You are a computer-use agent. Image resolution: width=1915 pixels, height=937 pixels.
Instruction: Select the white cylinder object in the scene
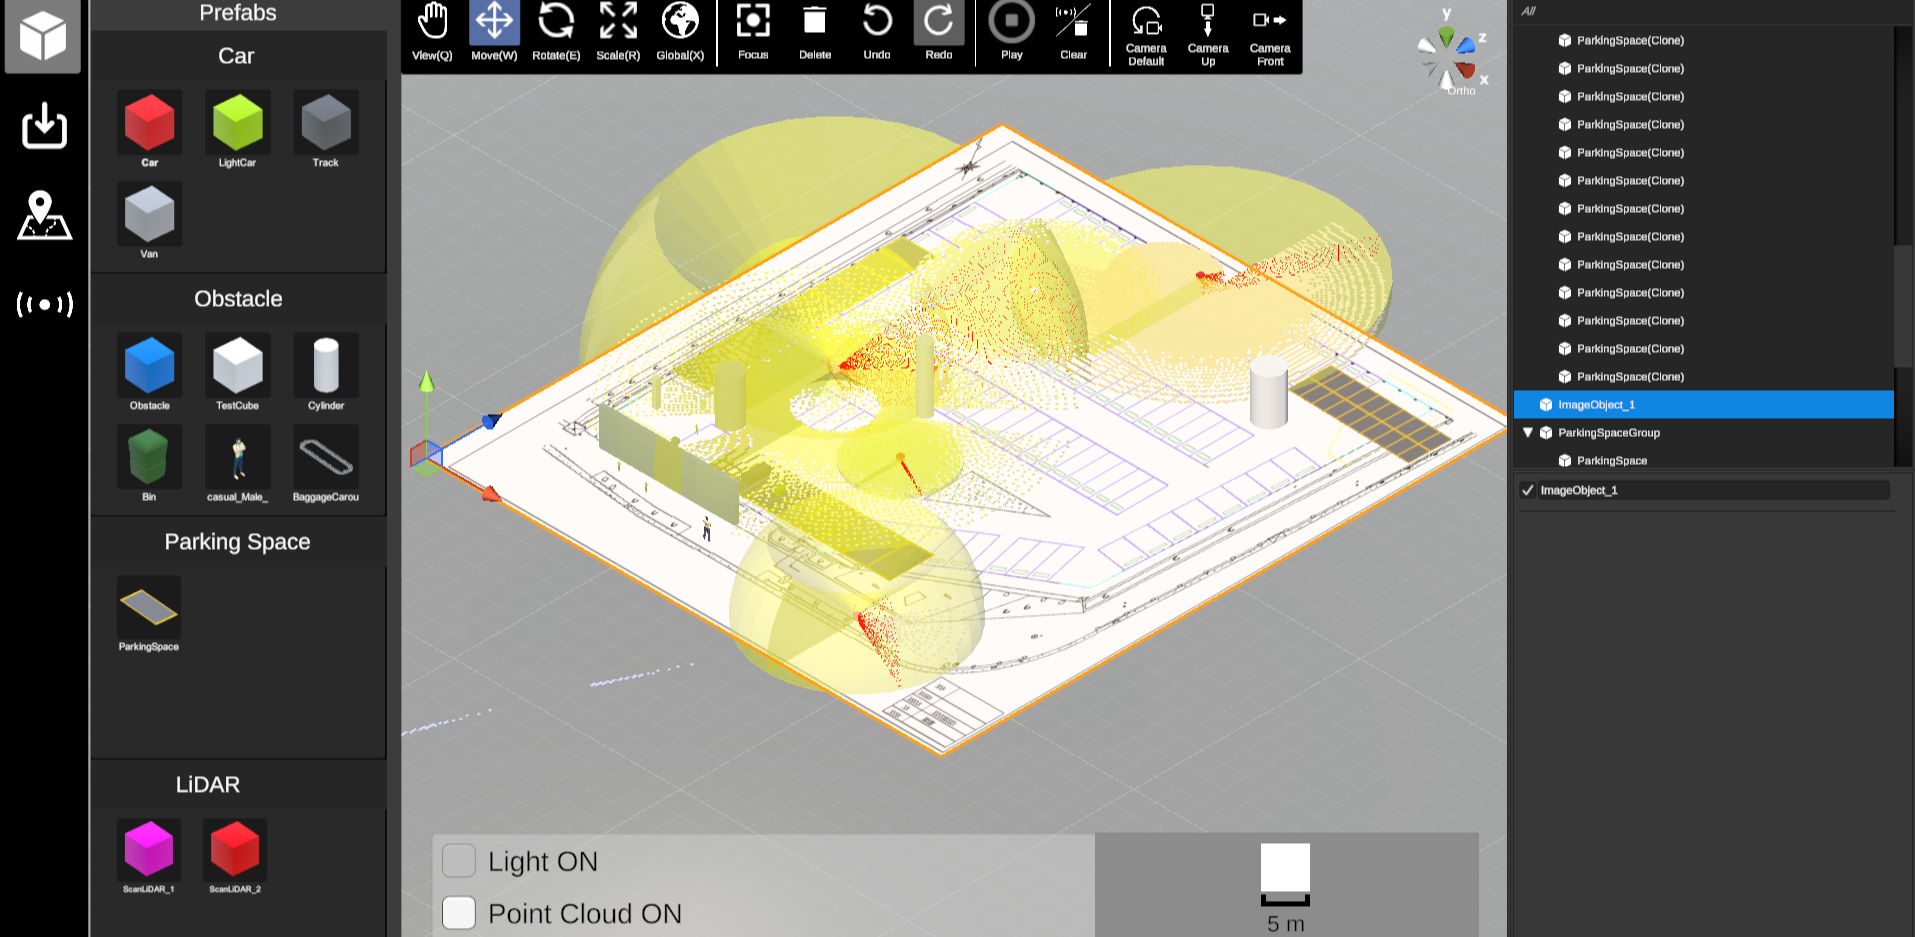1269,392
